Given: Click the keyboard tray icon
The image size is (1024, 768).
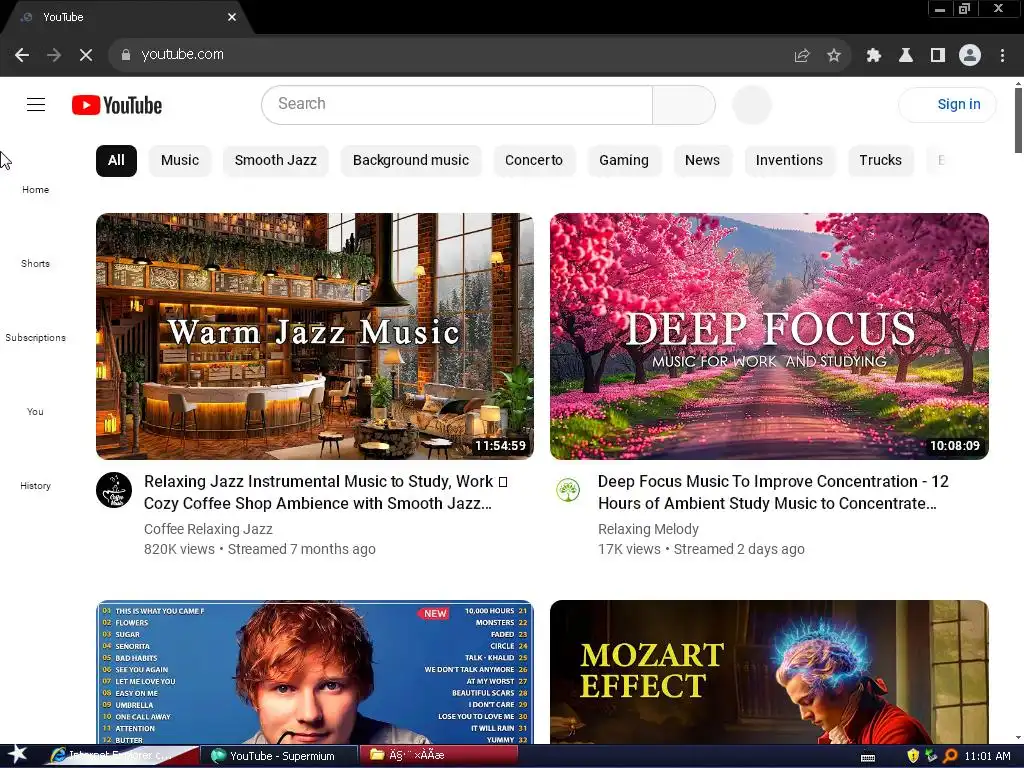Looking at the screenshot, I should [x=868, y=757].
